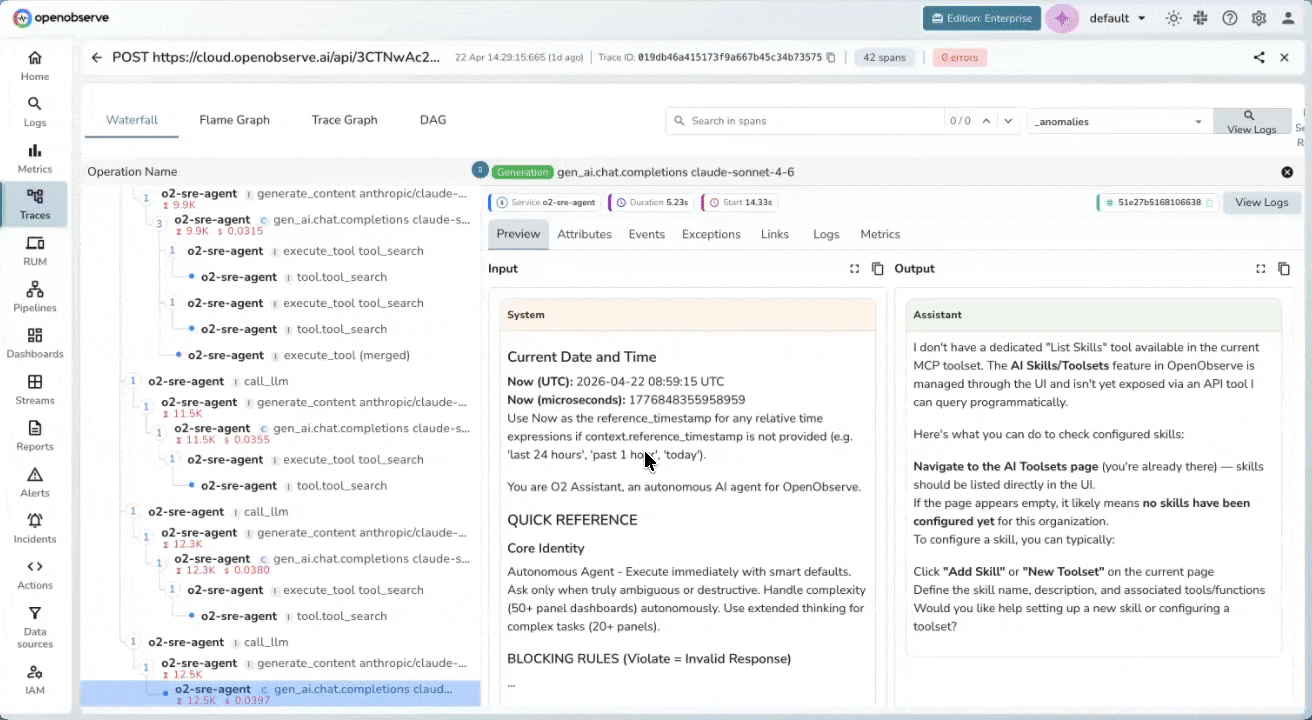
Task: Open IAM from the sidebar
Action: [35, 679]
